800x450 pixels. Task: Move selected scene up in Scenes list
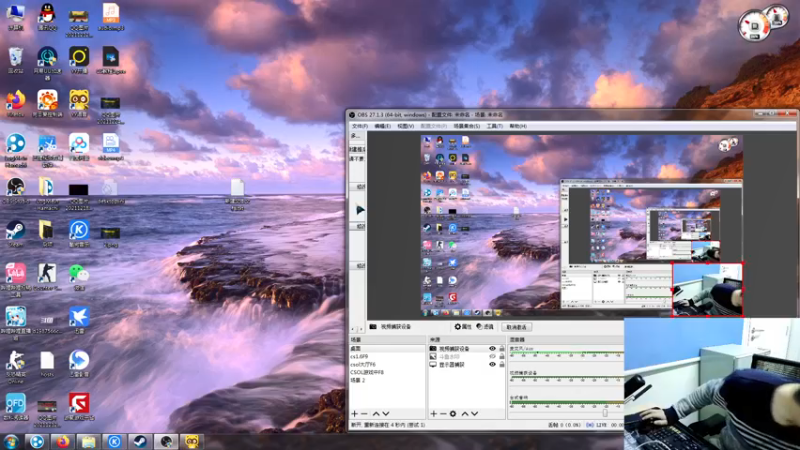pyautogui.click(x=376, y=414)
